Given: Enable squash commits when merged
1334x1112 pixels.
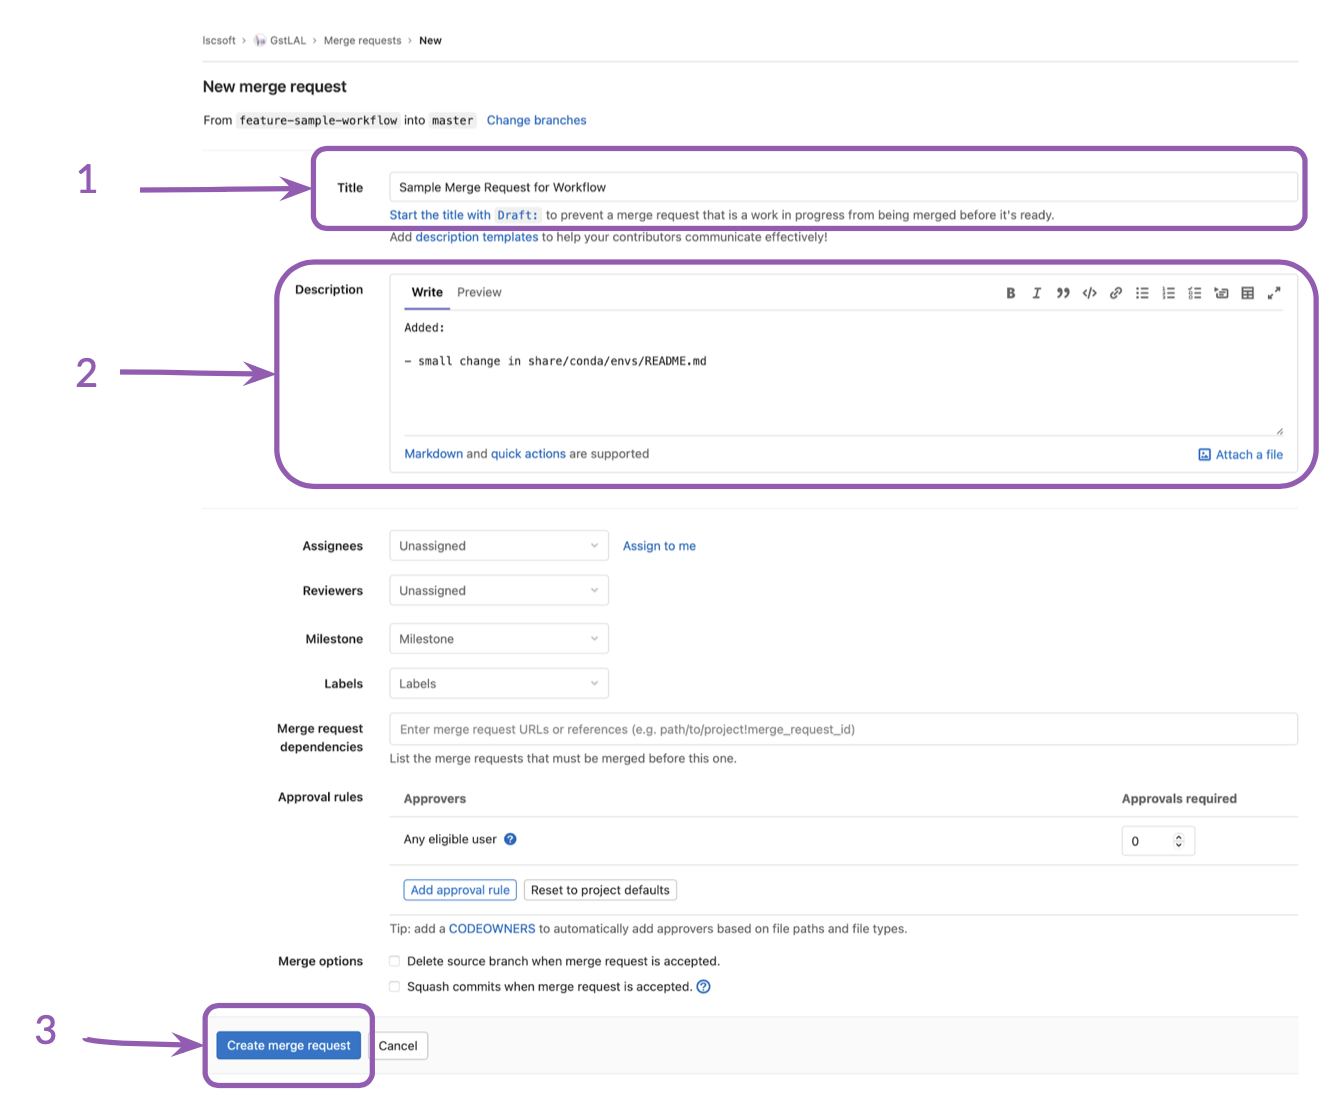Looking at the screenshot, I should [395, 987].
